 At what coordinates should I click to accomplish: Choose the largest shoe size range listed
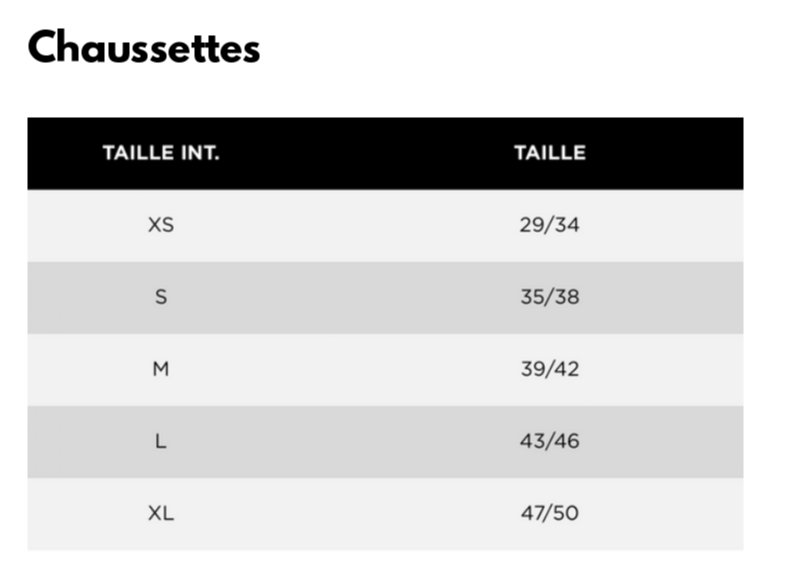pyautogui.click(x=549, y=514)
